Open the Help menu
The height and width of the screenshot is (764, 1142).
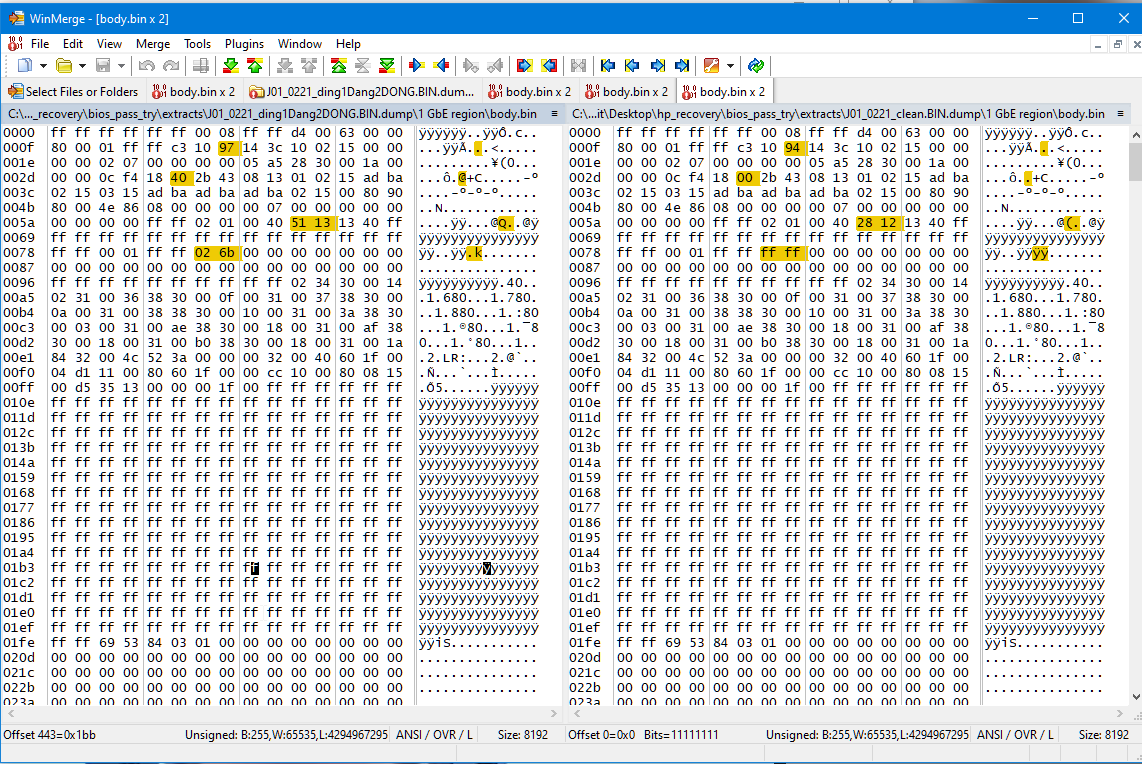coord(348,44)
